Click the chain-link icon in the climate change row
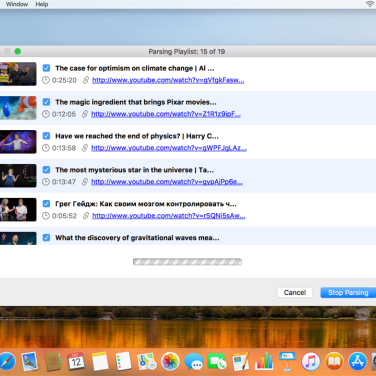 tap(86, 80)
